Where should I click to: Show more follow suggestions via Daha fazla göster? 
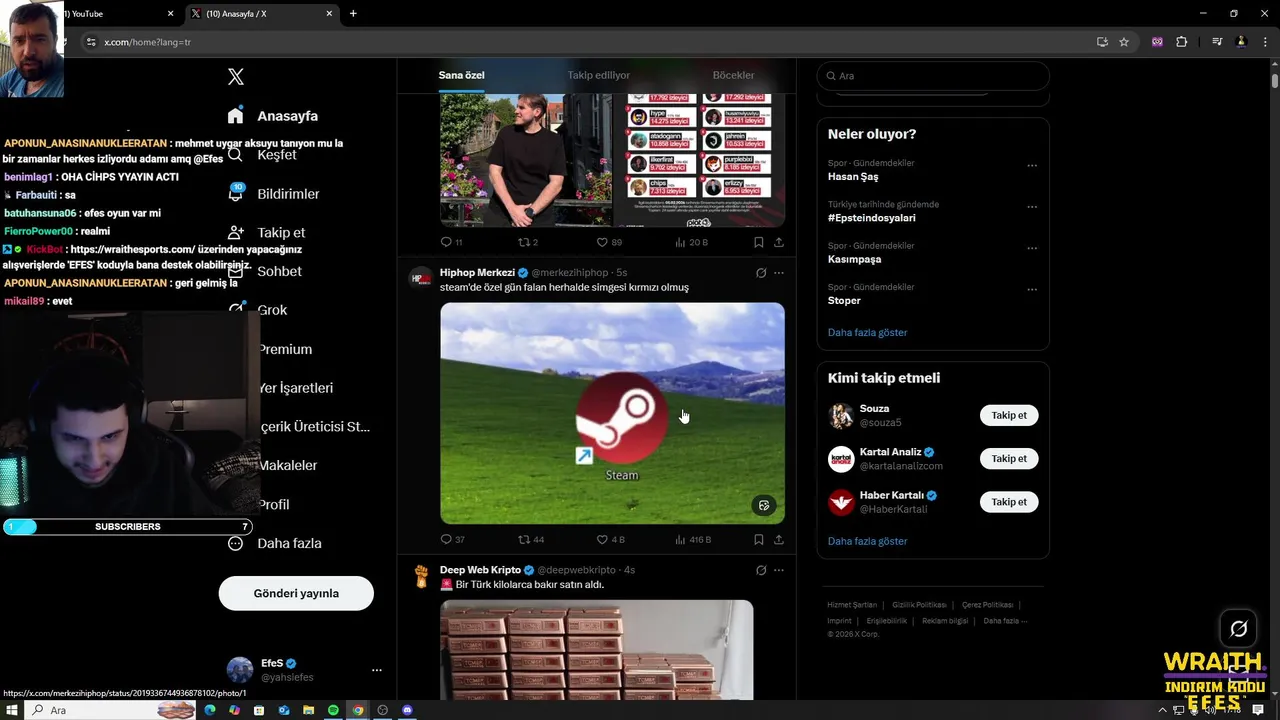click(x=867, y=541)
